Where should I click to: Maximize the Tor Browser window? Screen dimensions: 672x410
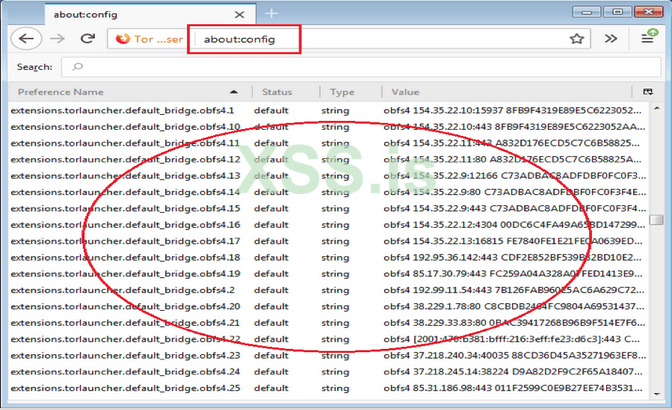pos(617,12)
